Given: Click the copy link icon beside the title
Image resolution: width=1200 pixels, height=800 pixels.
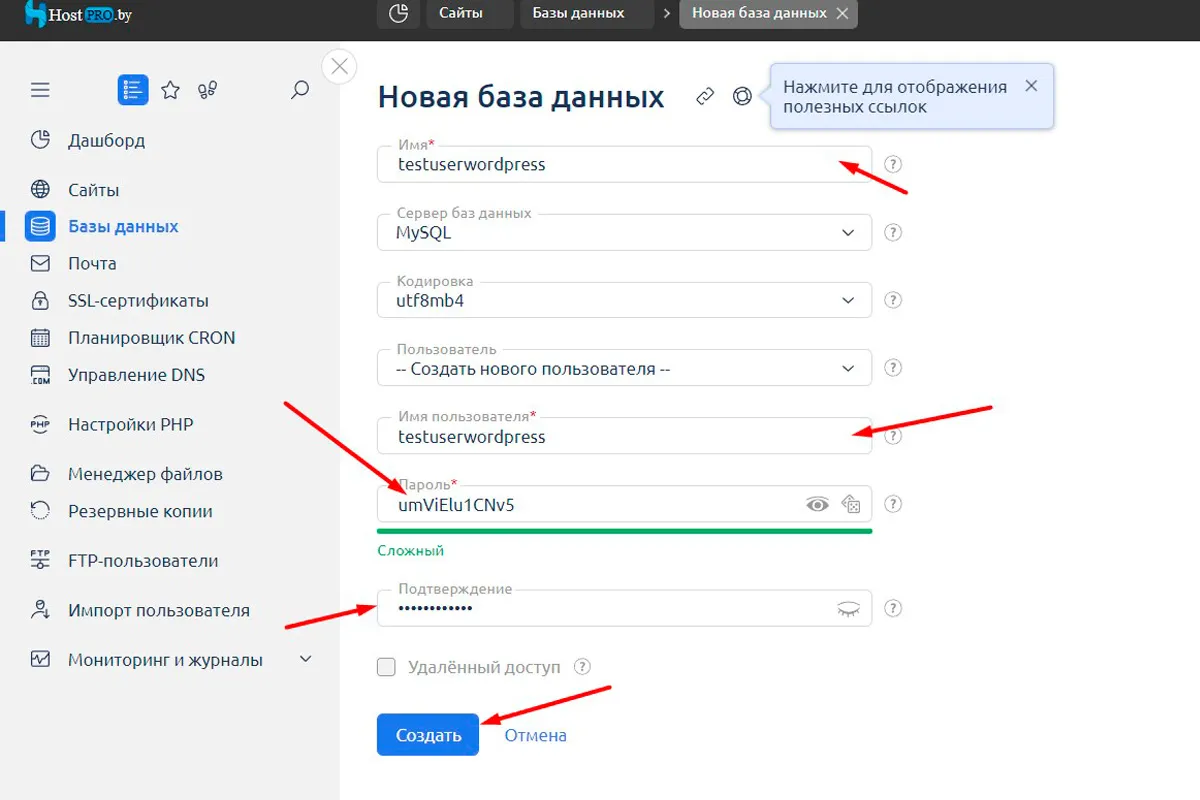Looking at the screenshot, I should click(x=706, y=97).
